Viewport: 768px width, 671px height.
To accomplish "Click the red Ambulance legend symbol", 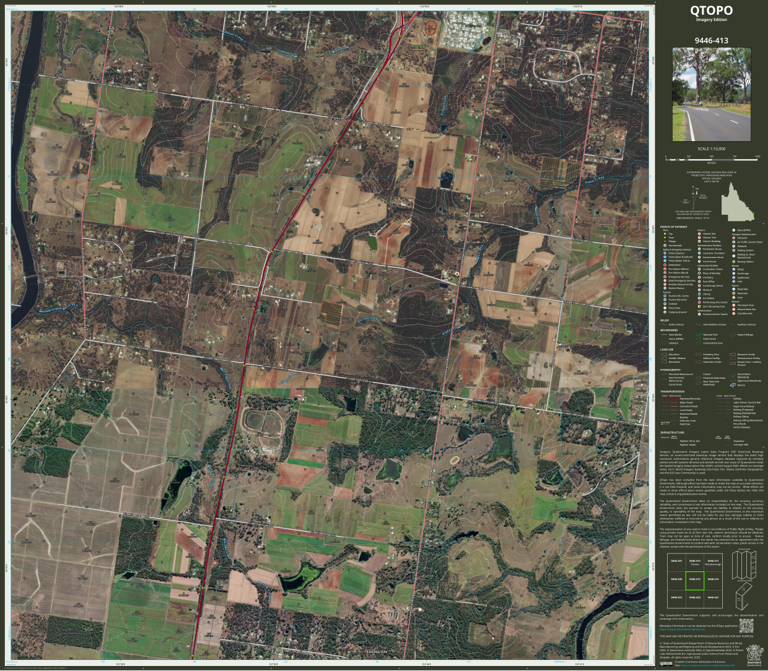I will pos(665,265).
